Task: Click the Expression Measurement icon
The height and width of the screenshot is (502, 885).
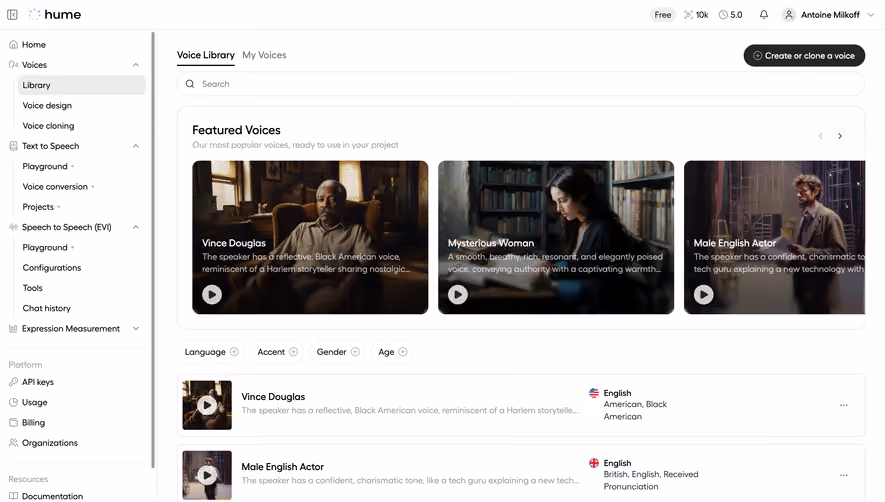Action: click(x=13, y=329)
